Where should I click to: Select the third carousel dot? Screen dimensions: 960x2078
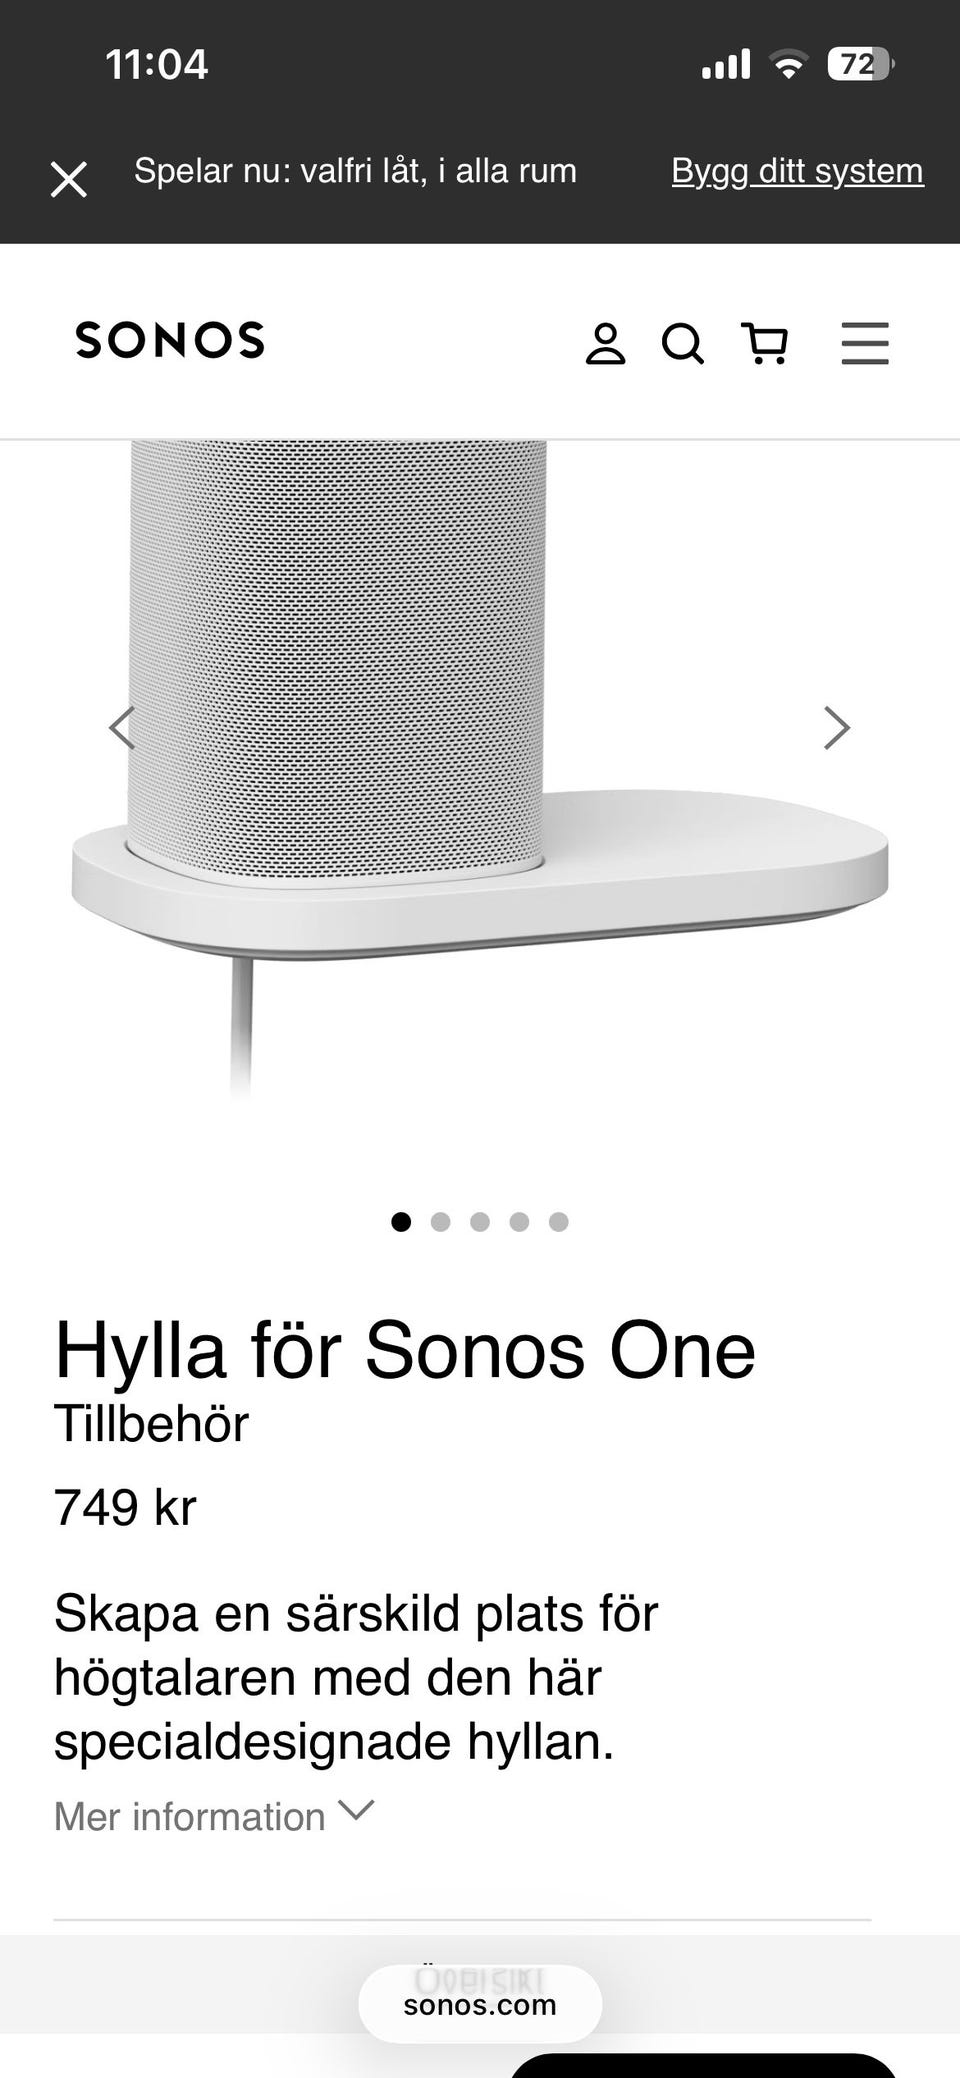pos(480,1222)
